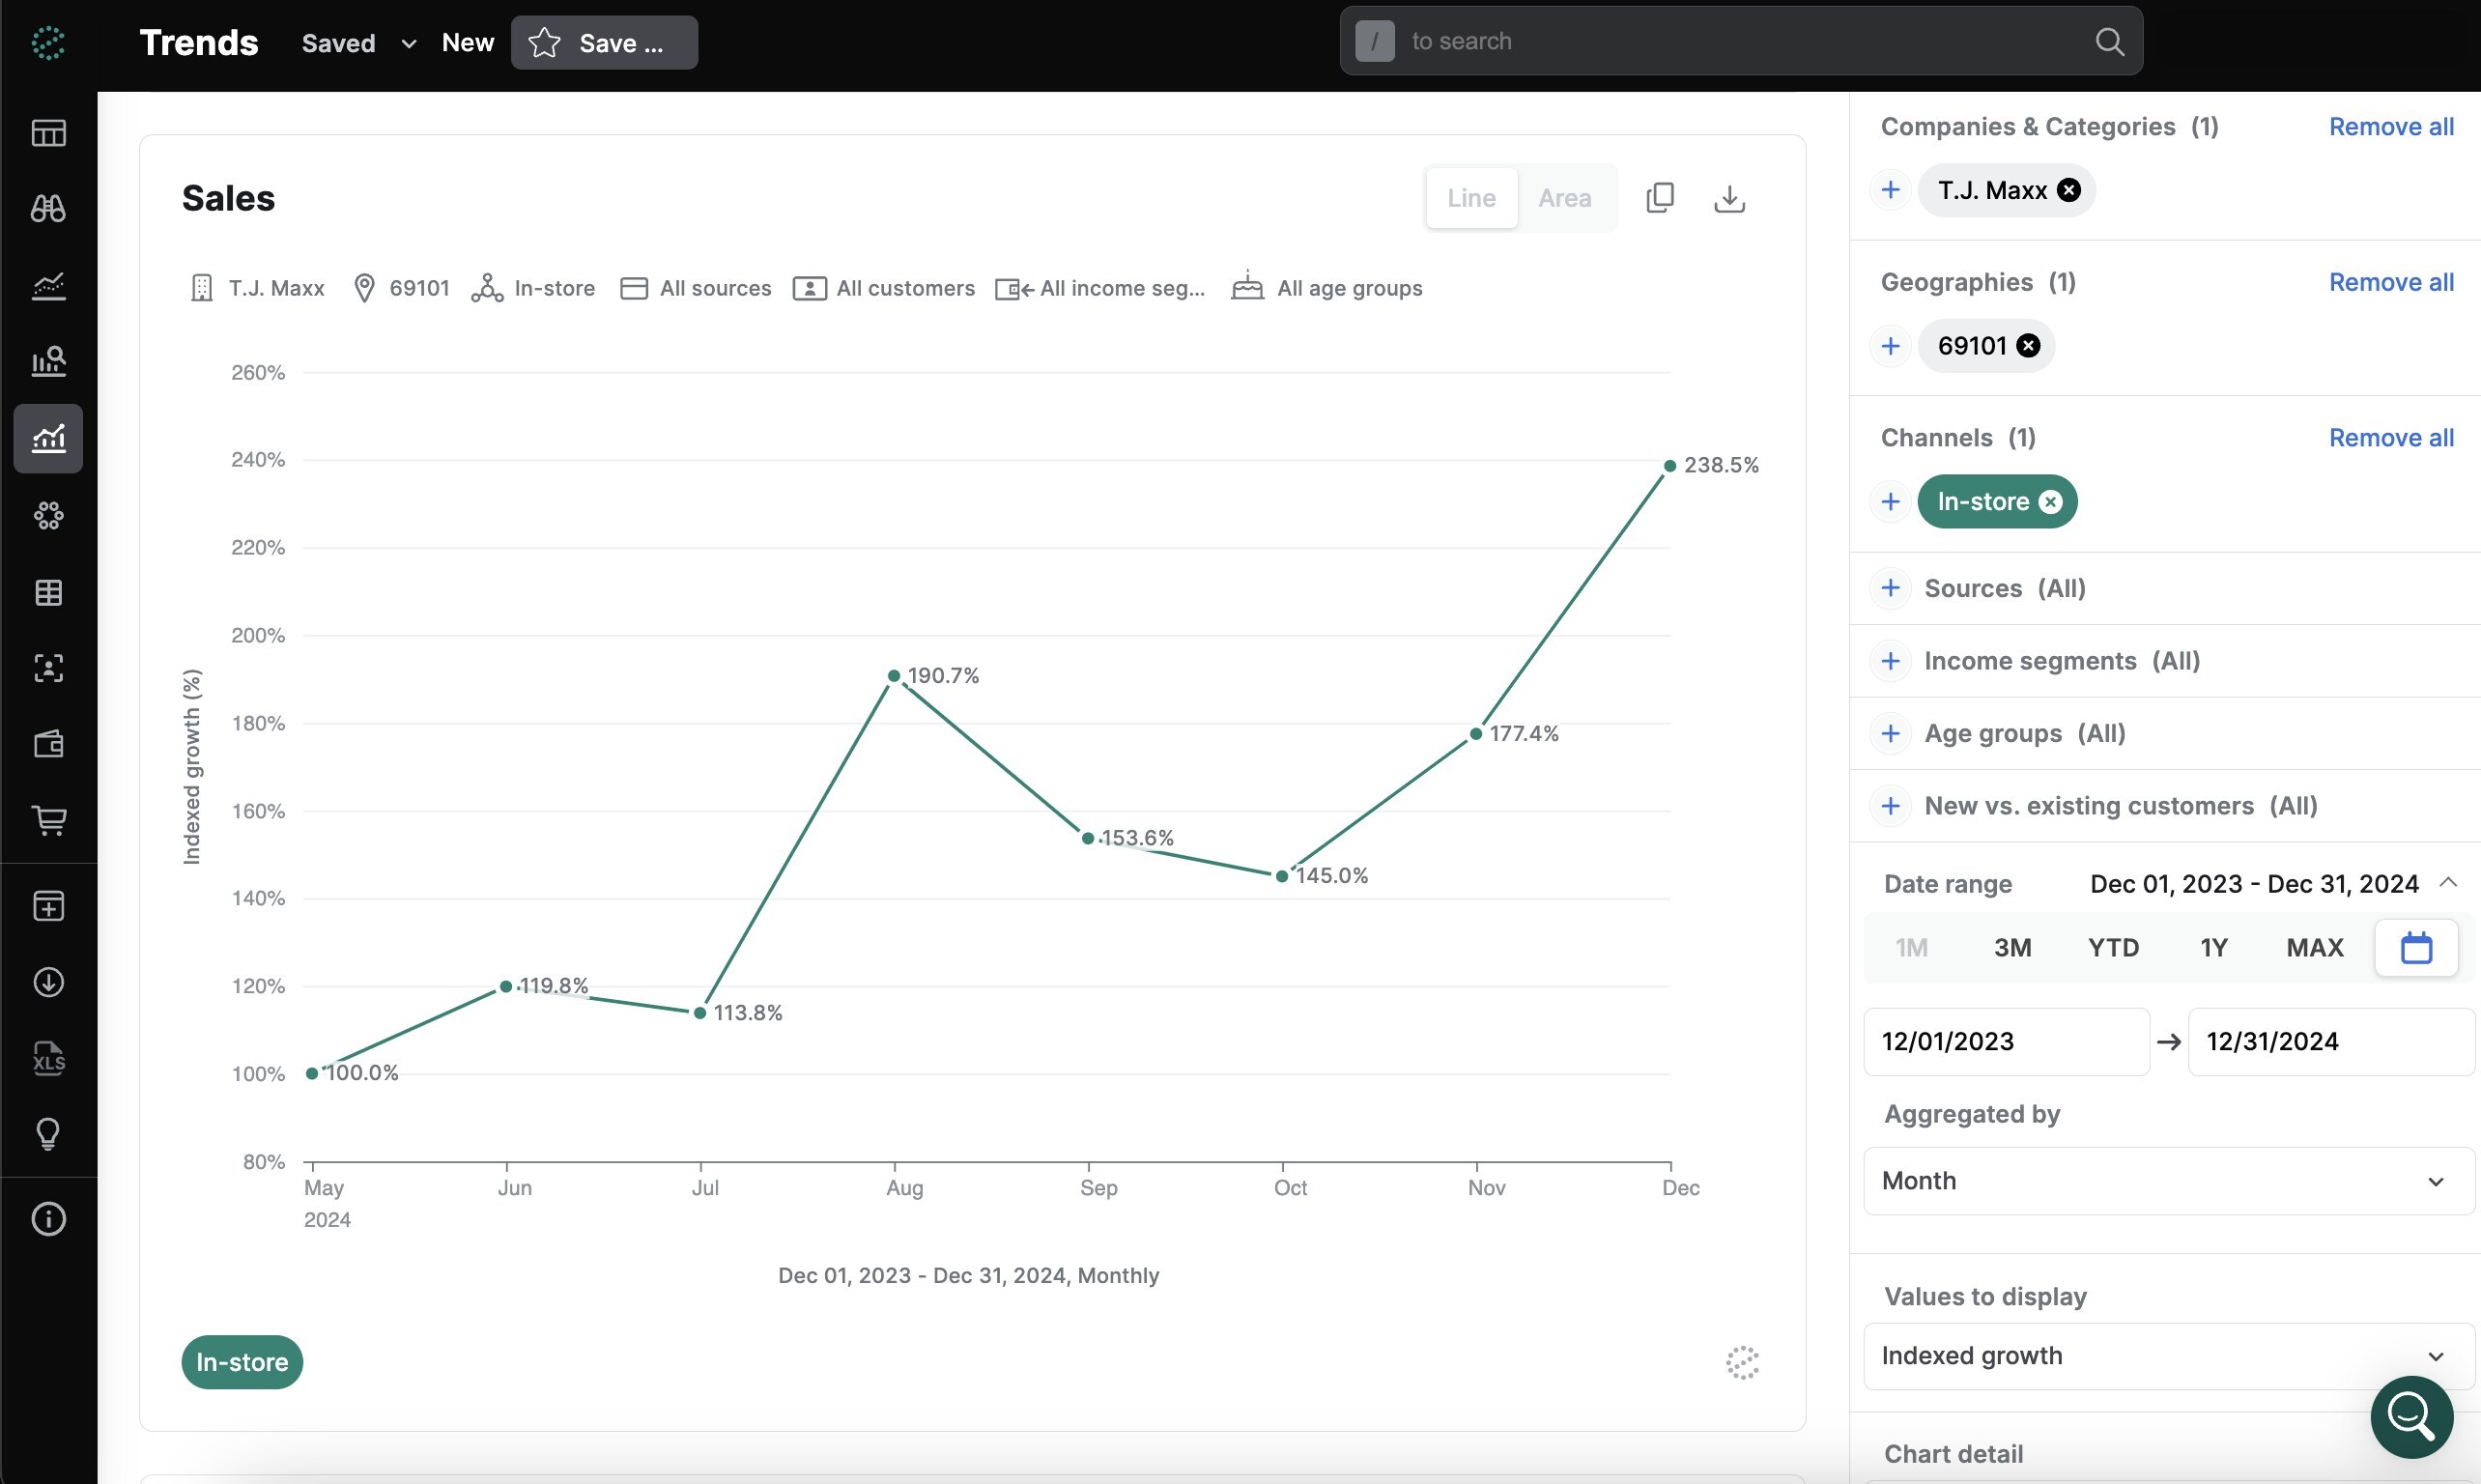Click the New menu item in top bar
Image resolution: width=2481 pixels, height=1484 pixels.
click(467, 42)
